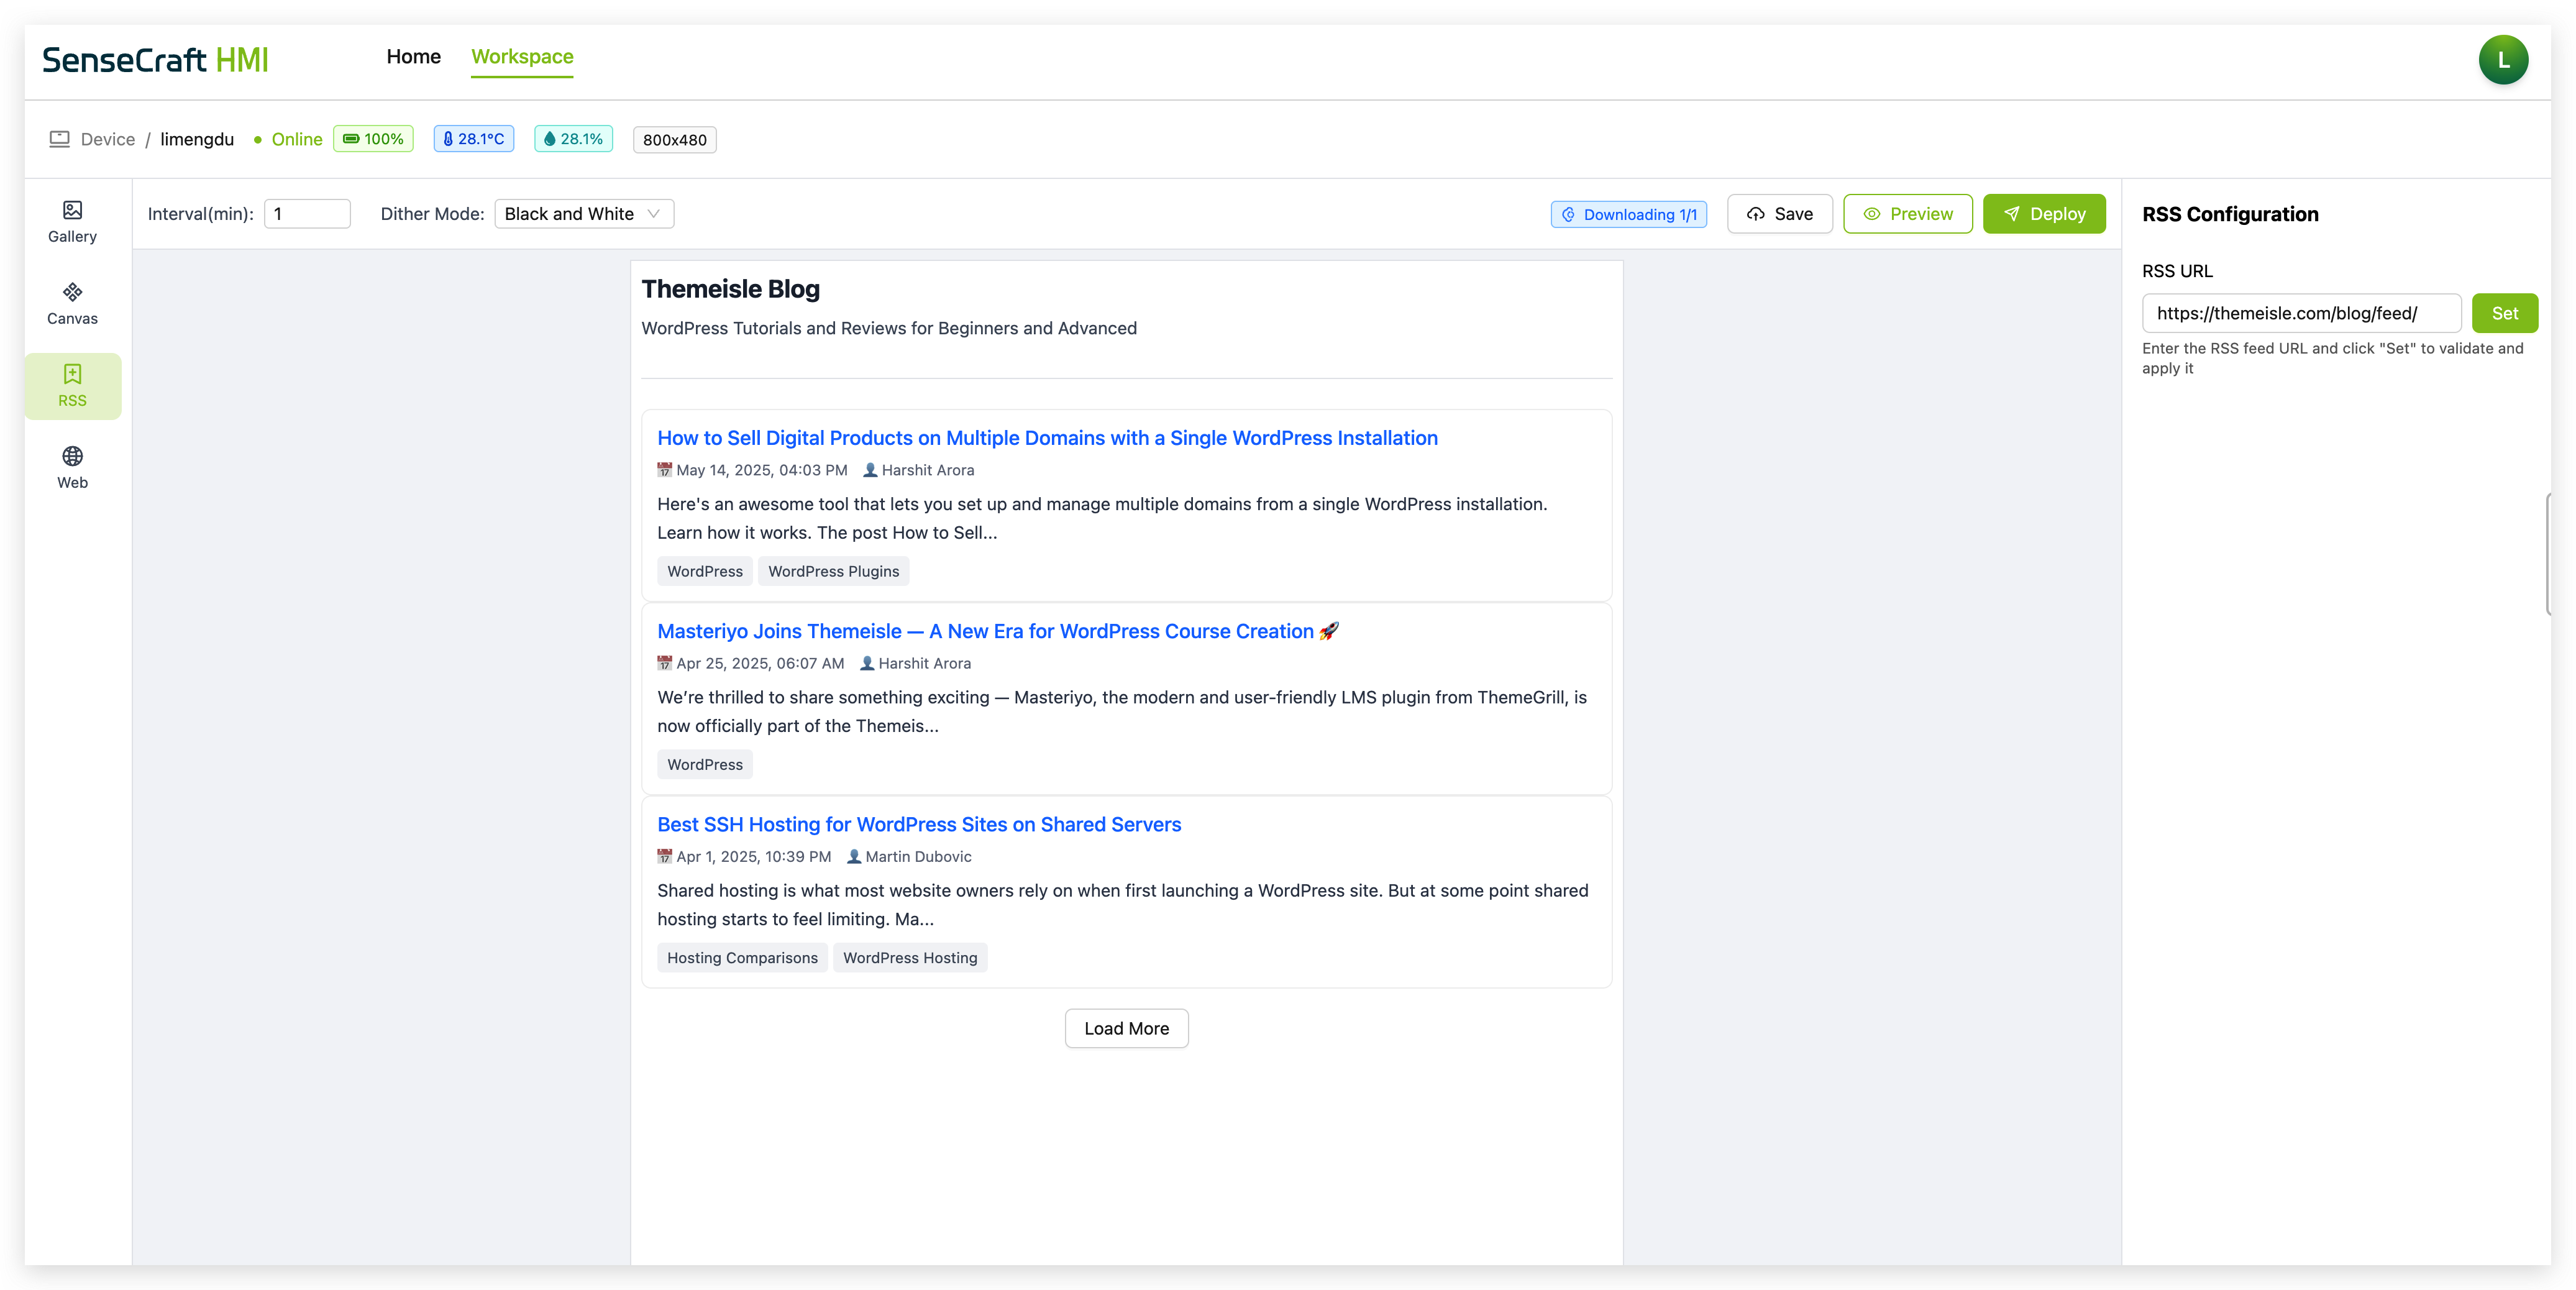
Task: Click the SenseCraft HMI logo
Action: [x=155, y=60]
